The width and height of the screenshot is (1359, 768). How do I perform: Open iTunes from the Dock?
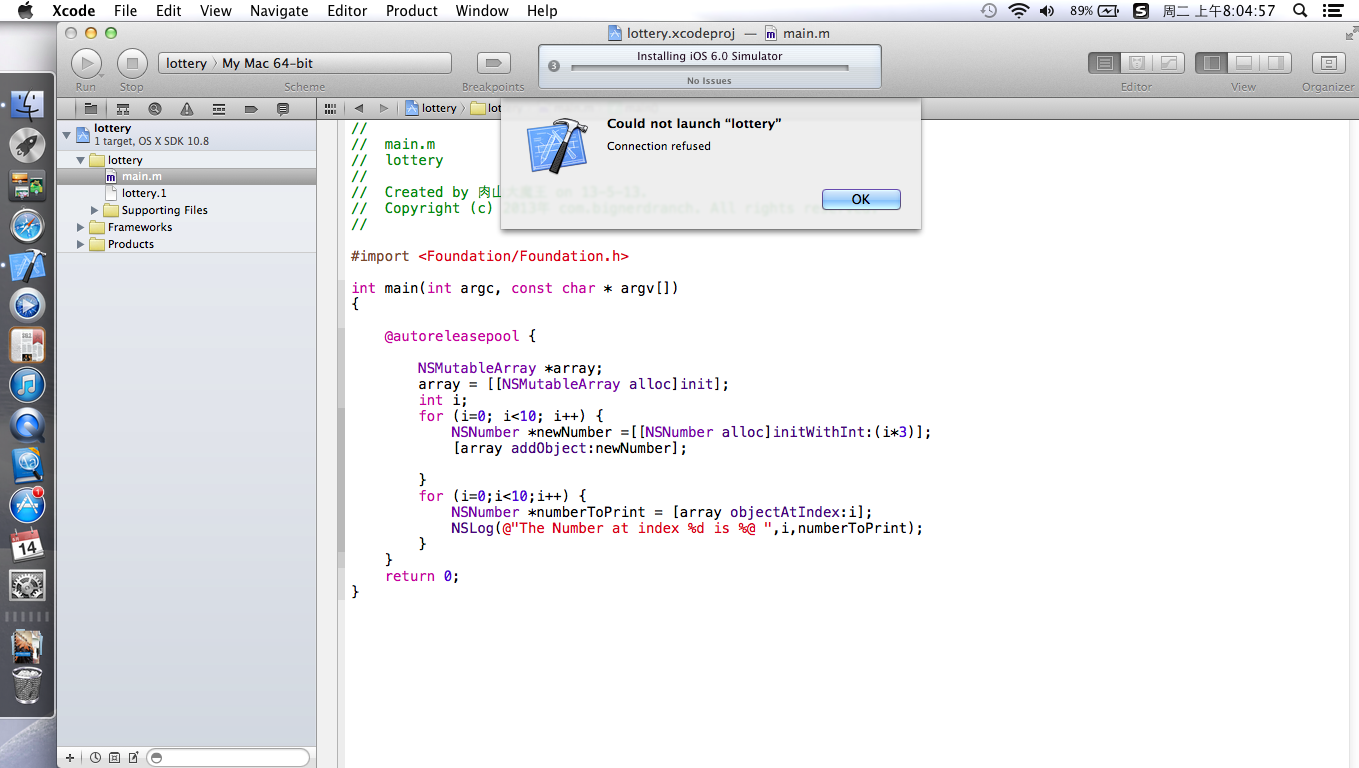point(27,385)
